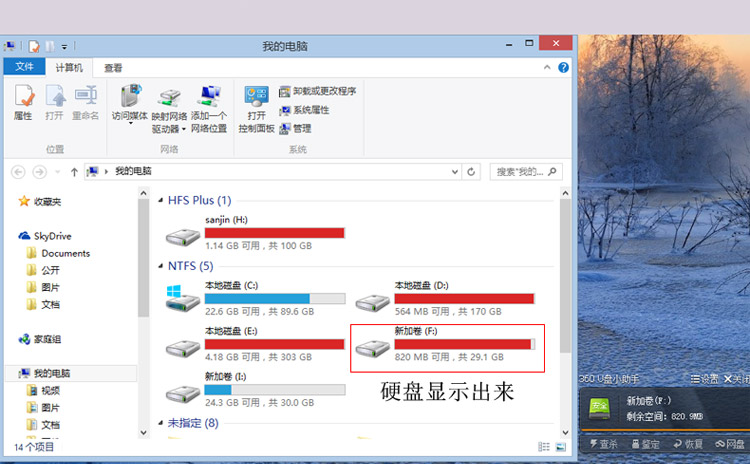This screenshot has height=464, width=750.
Task: Open the 文件 file menu tab
Action: tap(24, 66)
